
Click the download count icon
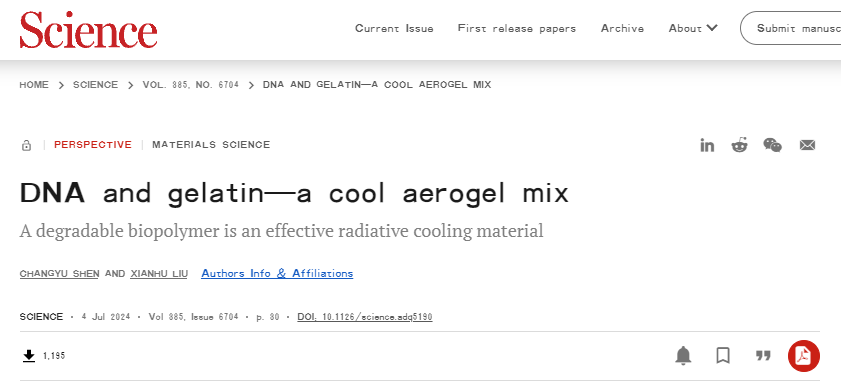pyautogui.click(x=29, y=355)
